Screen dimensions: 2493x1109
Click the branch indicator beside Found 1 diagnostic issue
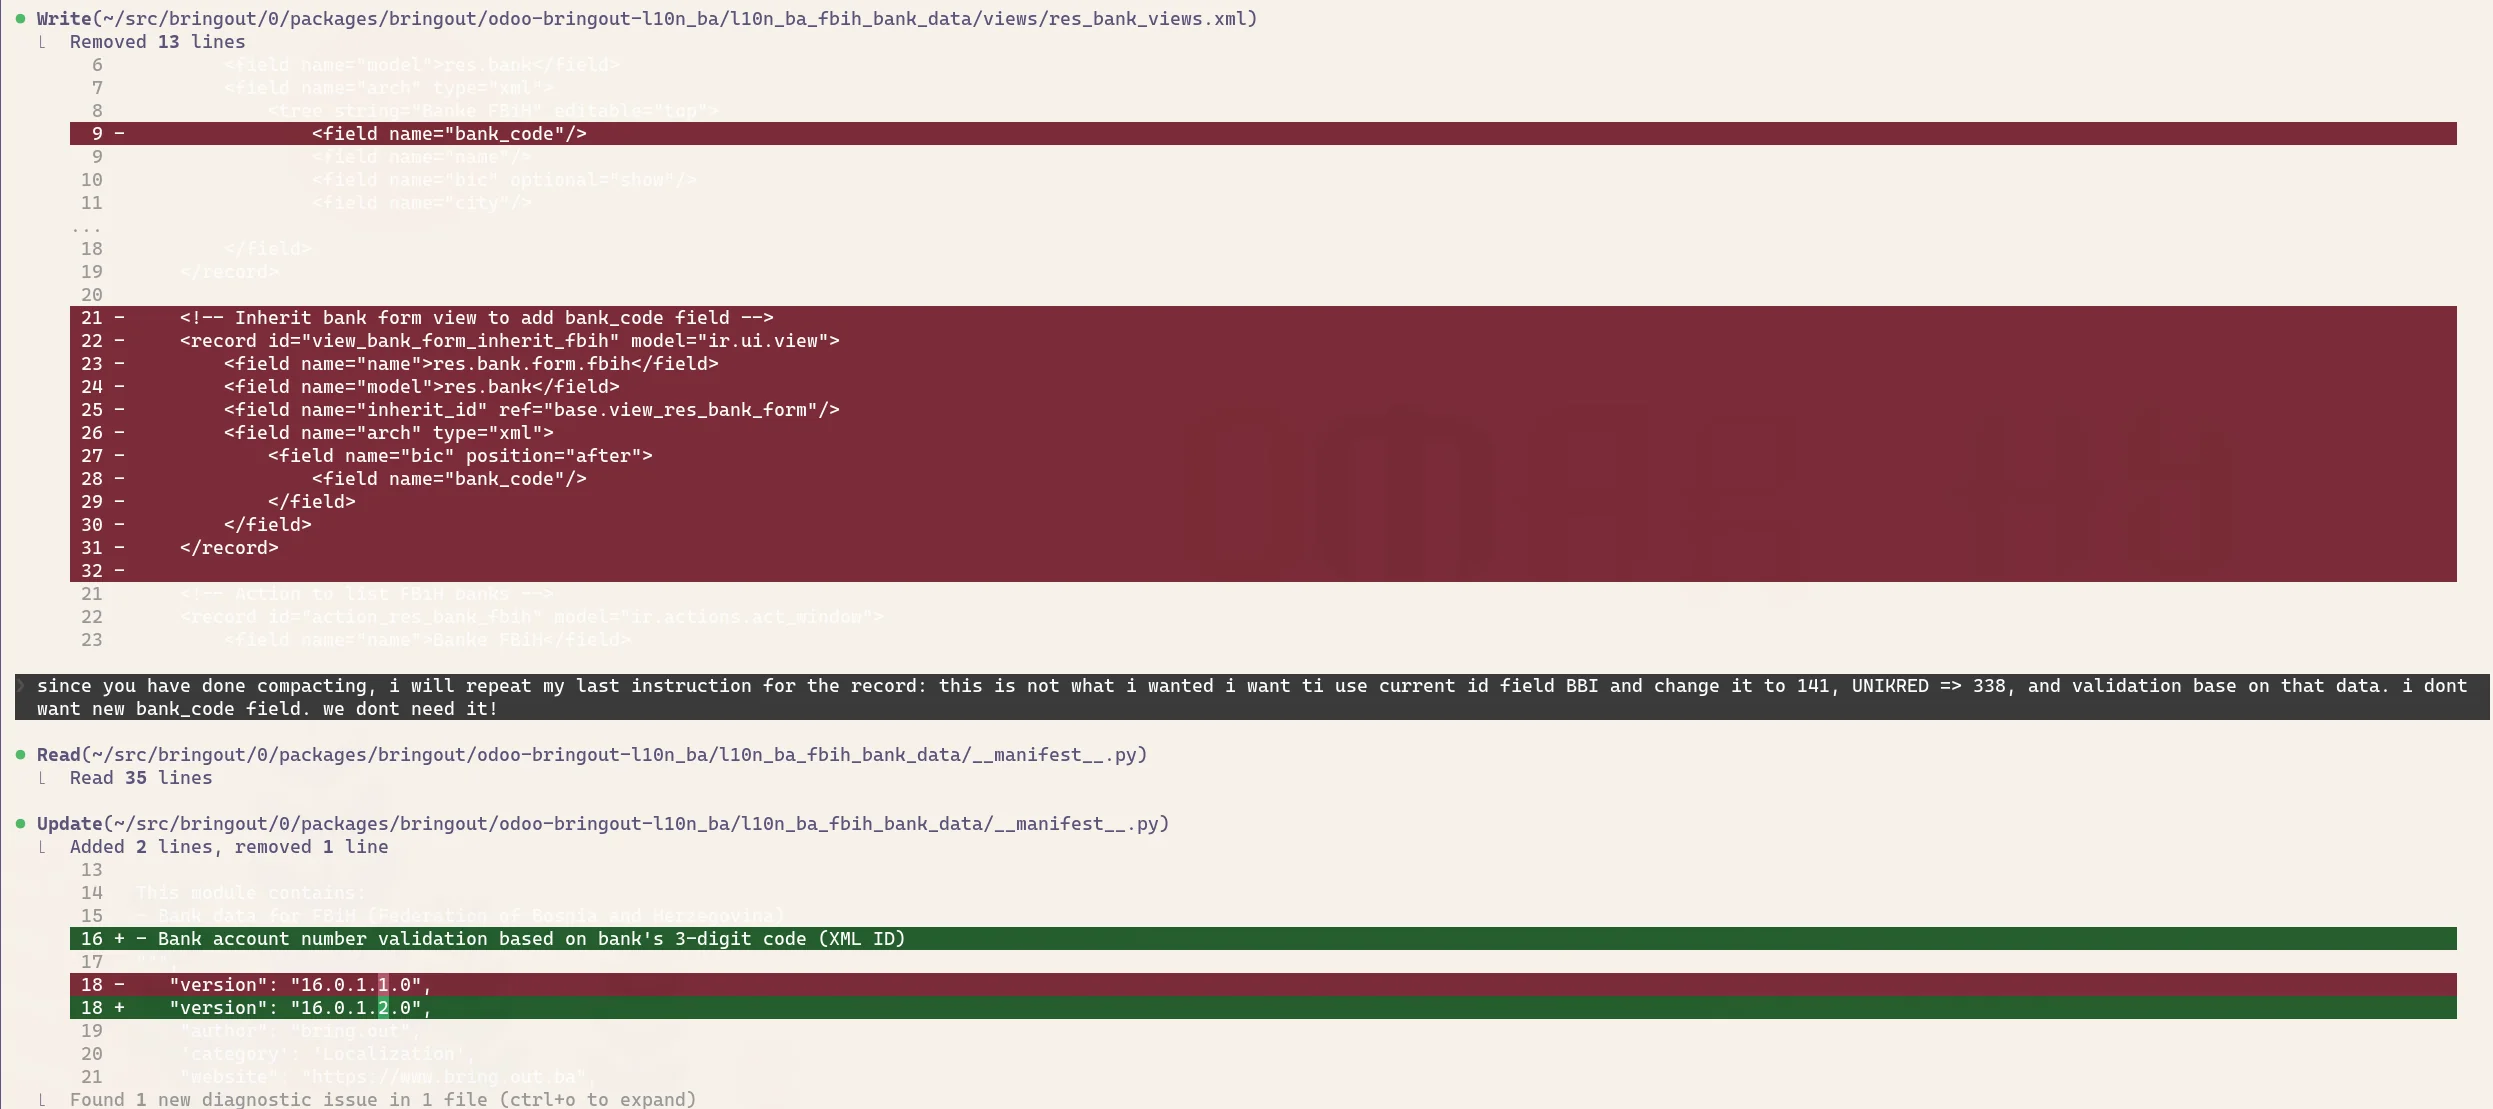coord(42,1098)
